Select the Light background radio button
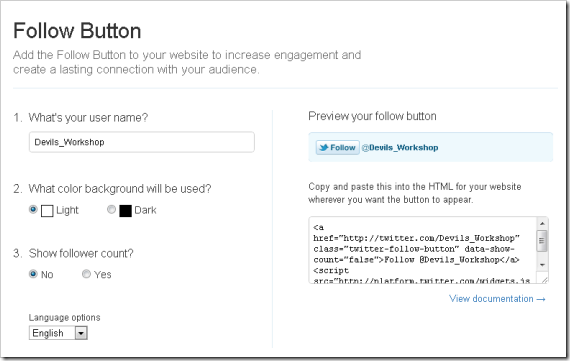Screen dimensions: 570x361 coord(33,209)
